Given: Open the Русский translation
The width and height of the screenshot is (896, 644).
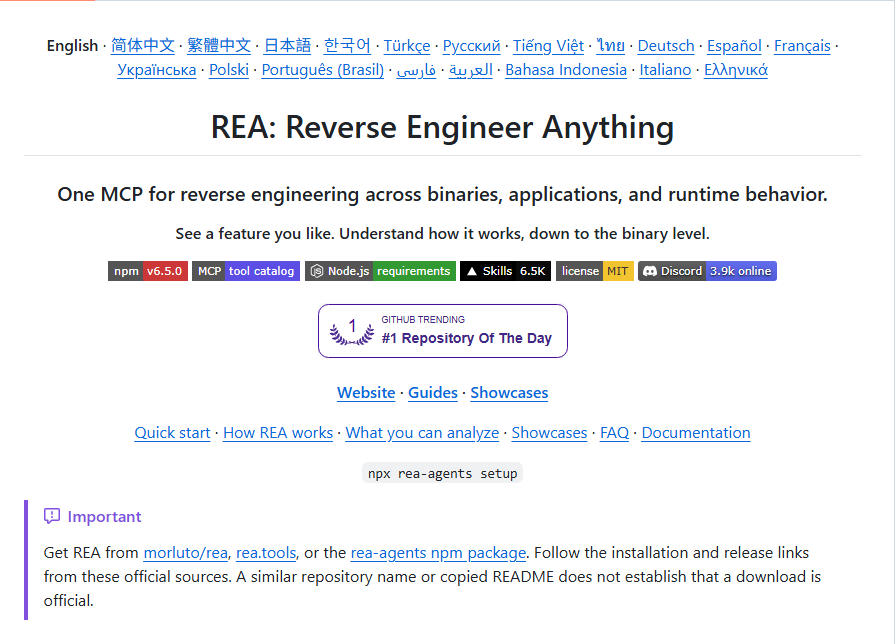Looking at the screenshot, I should [471, 46].
